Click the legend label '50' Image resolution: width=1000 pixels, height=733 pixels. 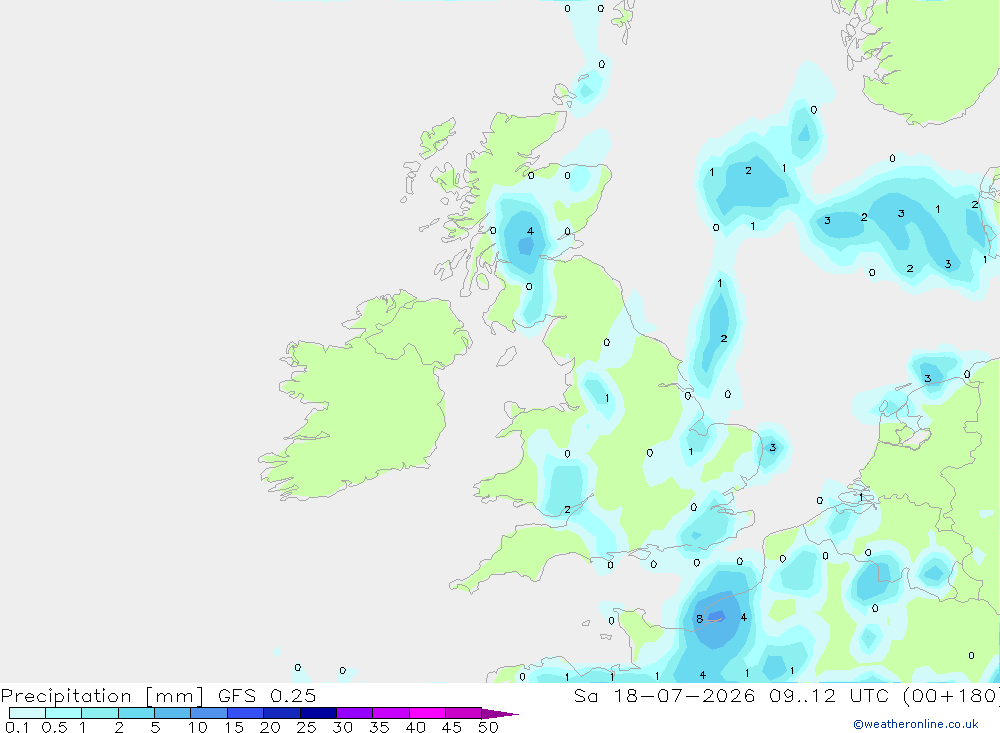pos(489,727)
